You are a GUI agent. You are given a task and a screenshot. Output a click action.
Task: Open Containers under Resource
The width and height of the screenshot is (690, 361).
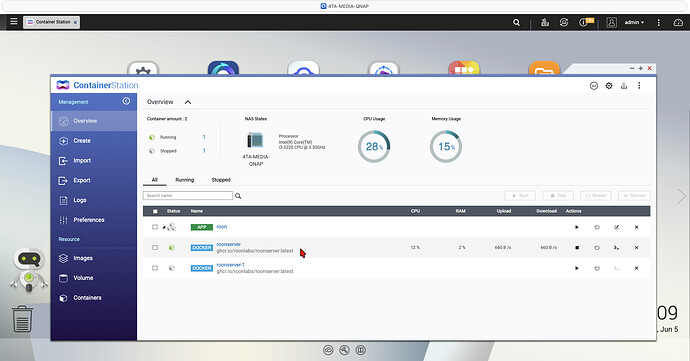[x=94, y=298]
